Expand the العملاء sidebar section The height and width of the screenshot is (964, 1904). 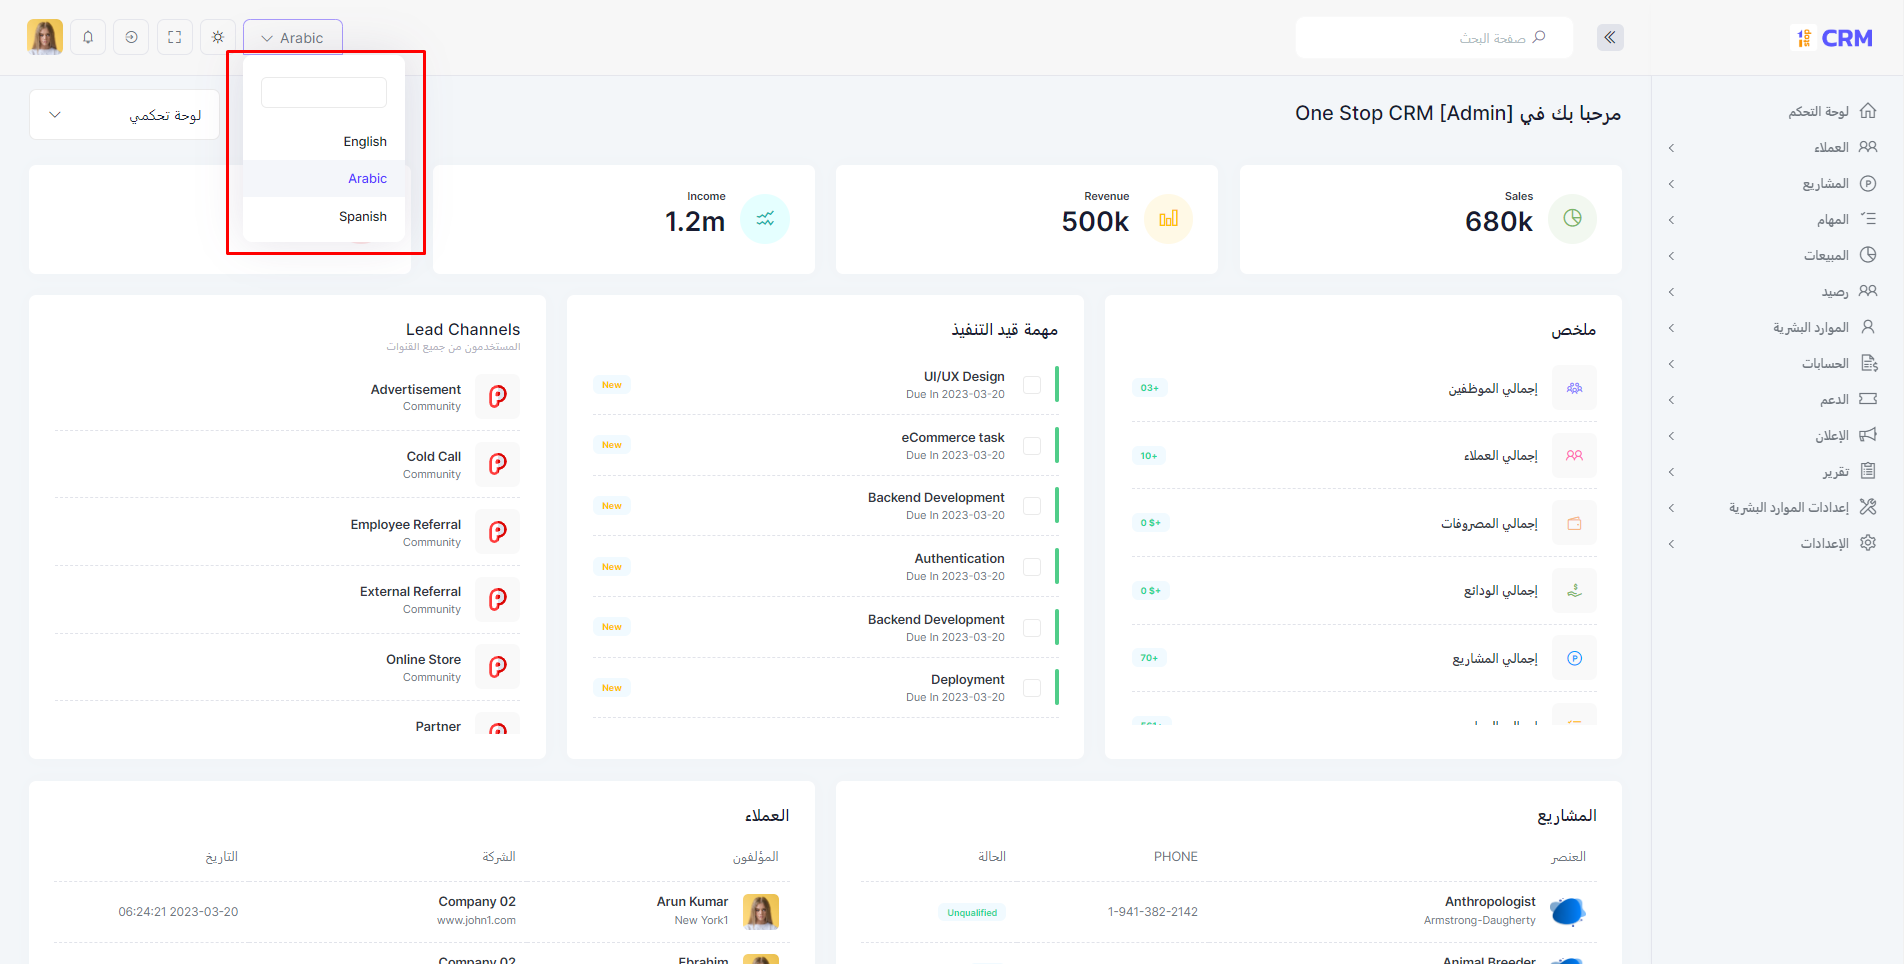(x=1671, y=147)
